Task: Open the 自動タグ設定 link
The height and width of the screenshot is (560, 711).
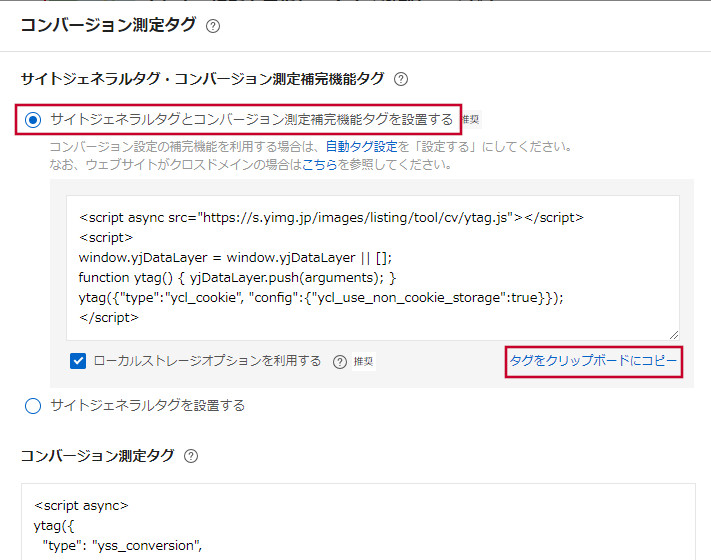Action: click(x=361, y=146)
